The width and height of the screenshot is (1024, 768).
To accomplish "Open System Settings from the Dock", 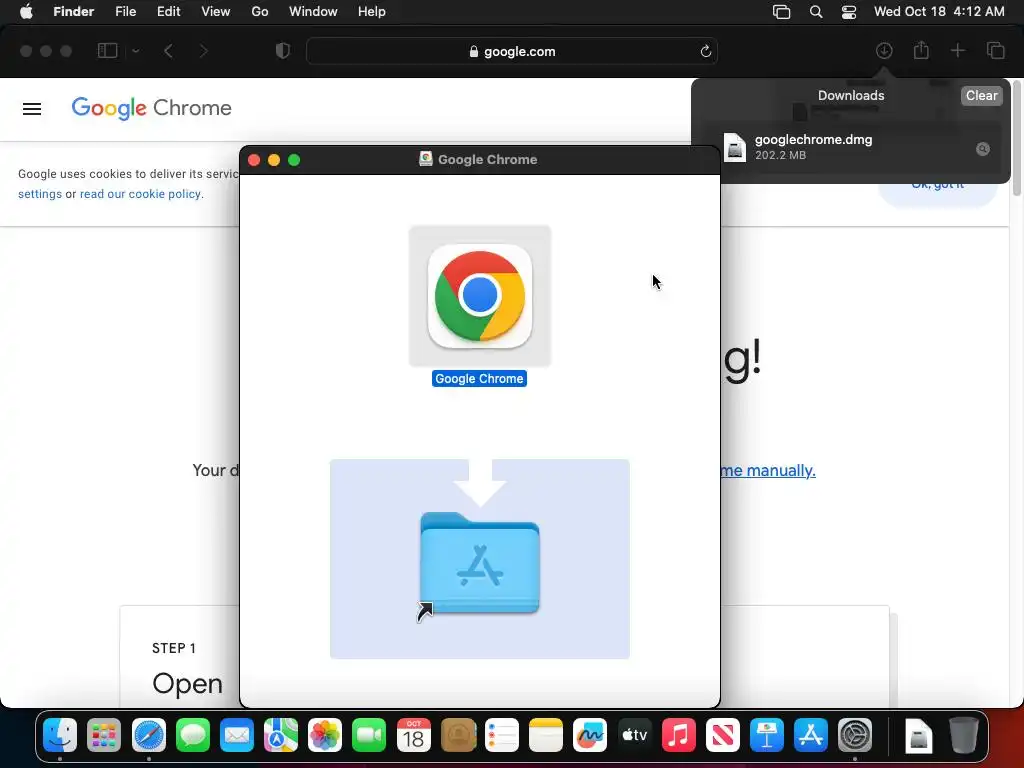I will click(855, 736).
